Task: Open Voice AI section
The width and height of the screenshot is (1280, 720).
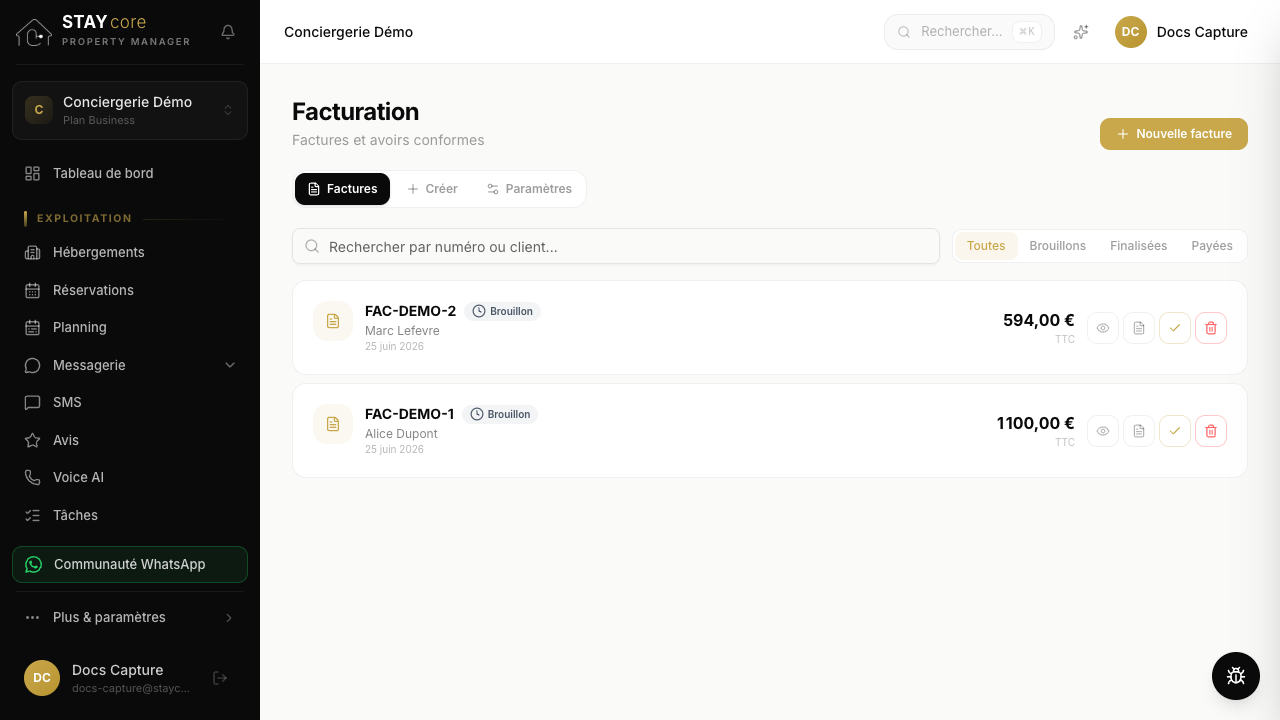Action: coord(130,477)
